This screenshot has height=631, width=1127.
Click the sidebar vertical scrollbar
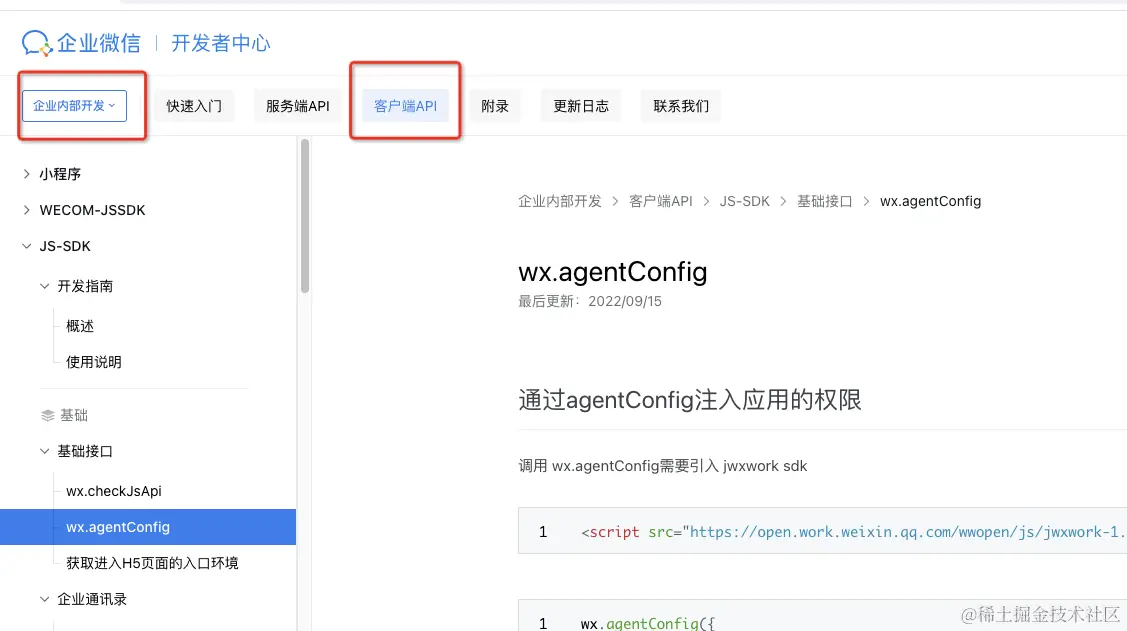[305, 216]
